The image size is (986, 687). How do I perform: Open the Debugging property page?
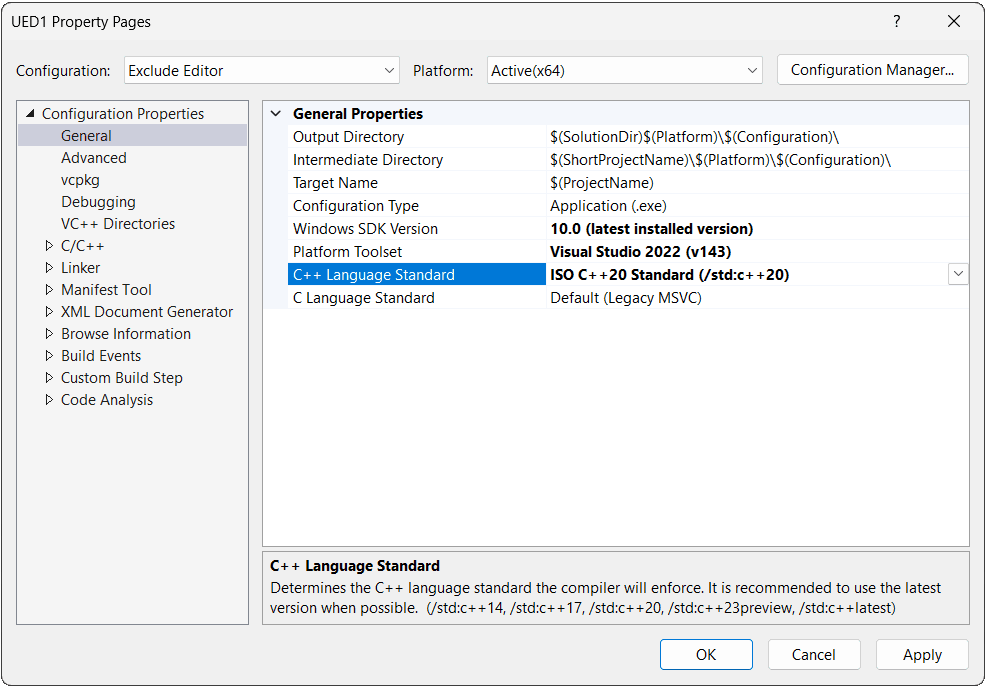pyautogui.click(x=98, y=202)
